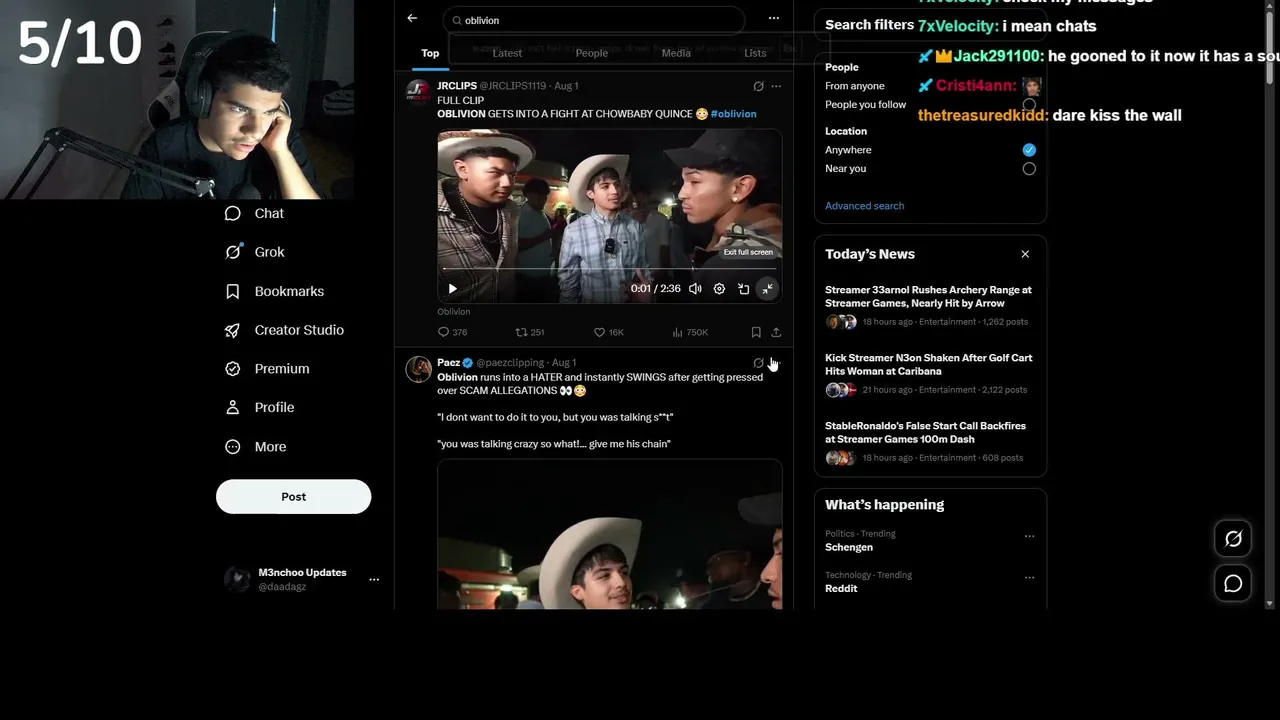Image resolution: width=1280 pixels, height=720 pixels.
Task: Click the Premium badge icon
Action: pos(233,369)
